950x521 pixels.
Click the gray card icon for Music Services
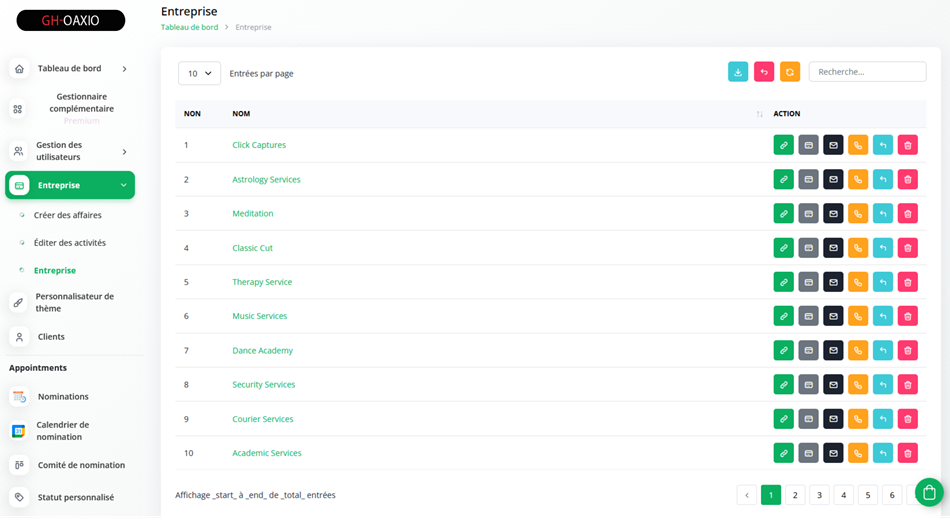pos(808,316)
